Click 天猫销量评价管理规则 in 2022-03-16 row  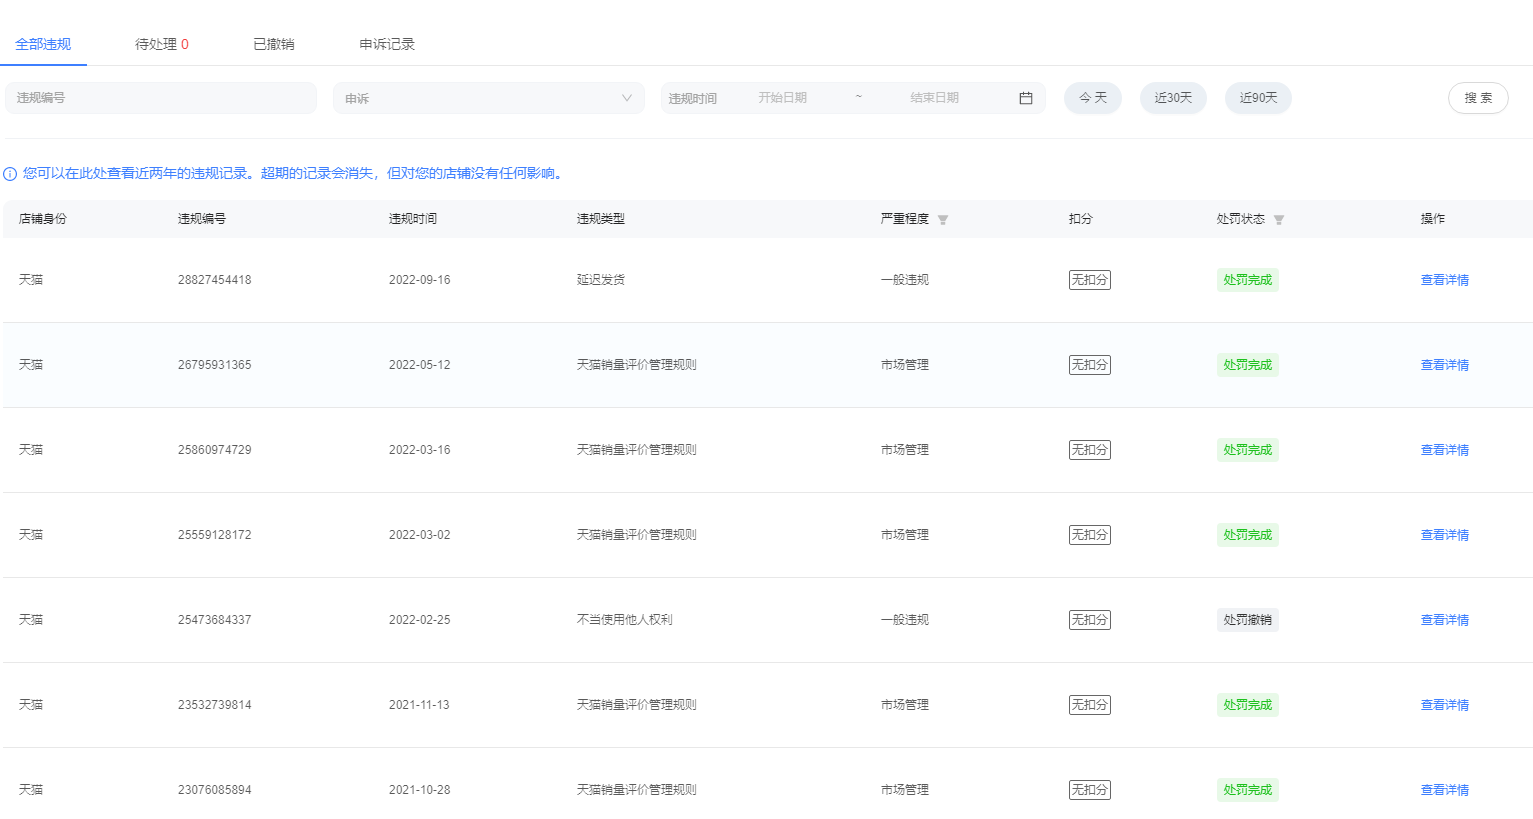point(637,450)
